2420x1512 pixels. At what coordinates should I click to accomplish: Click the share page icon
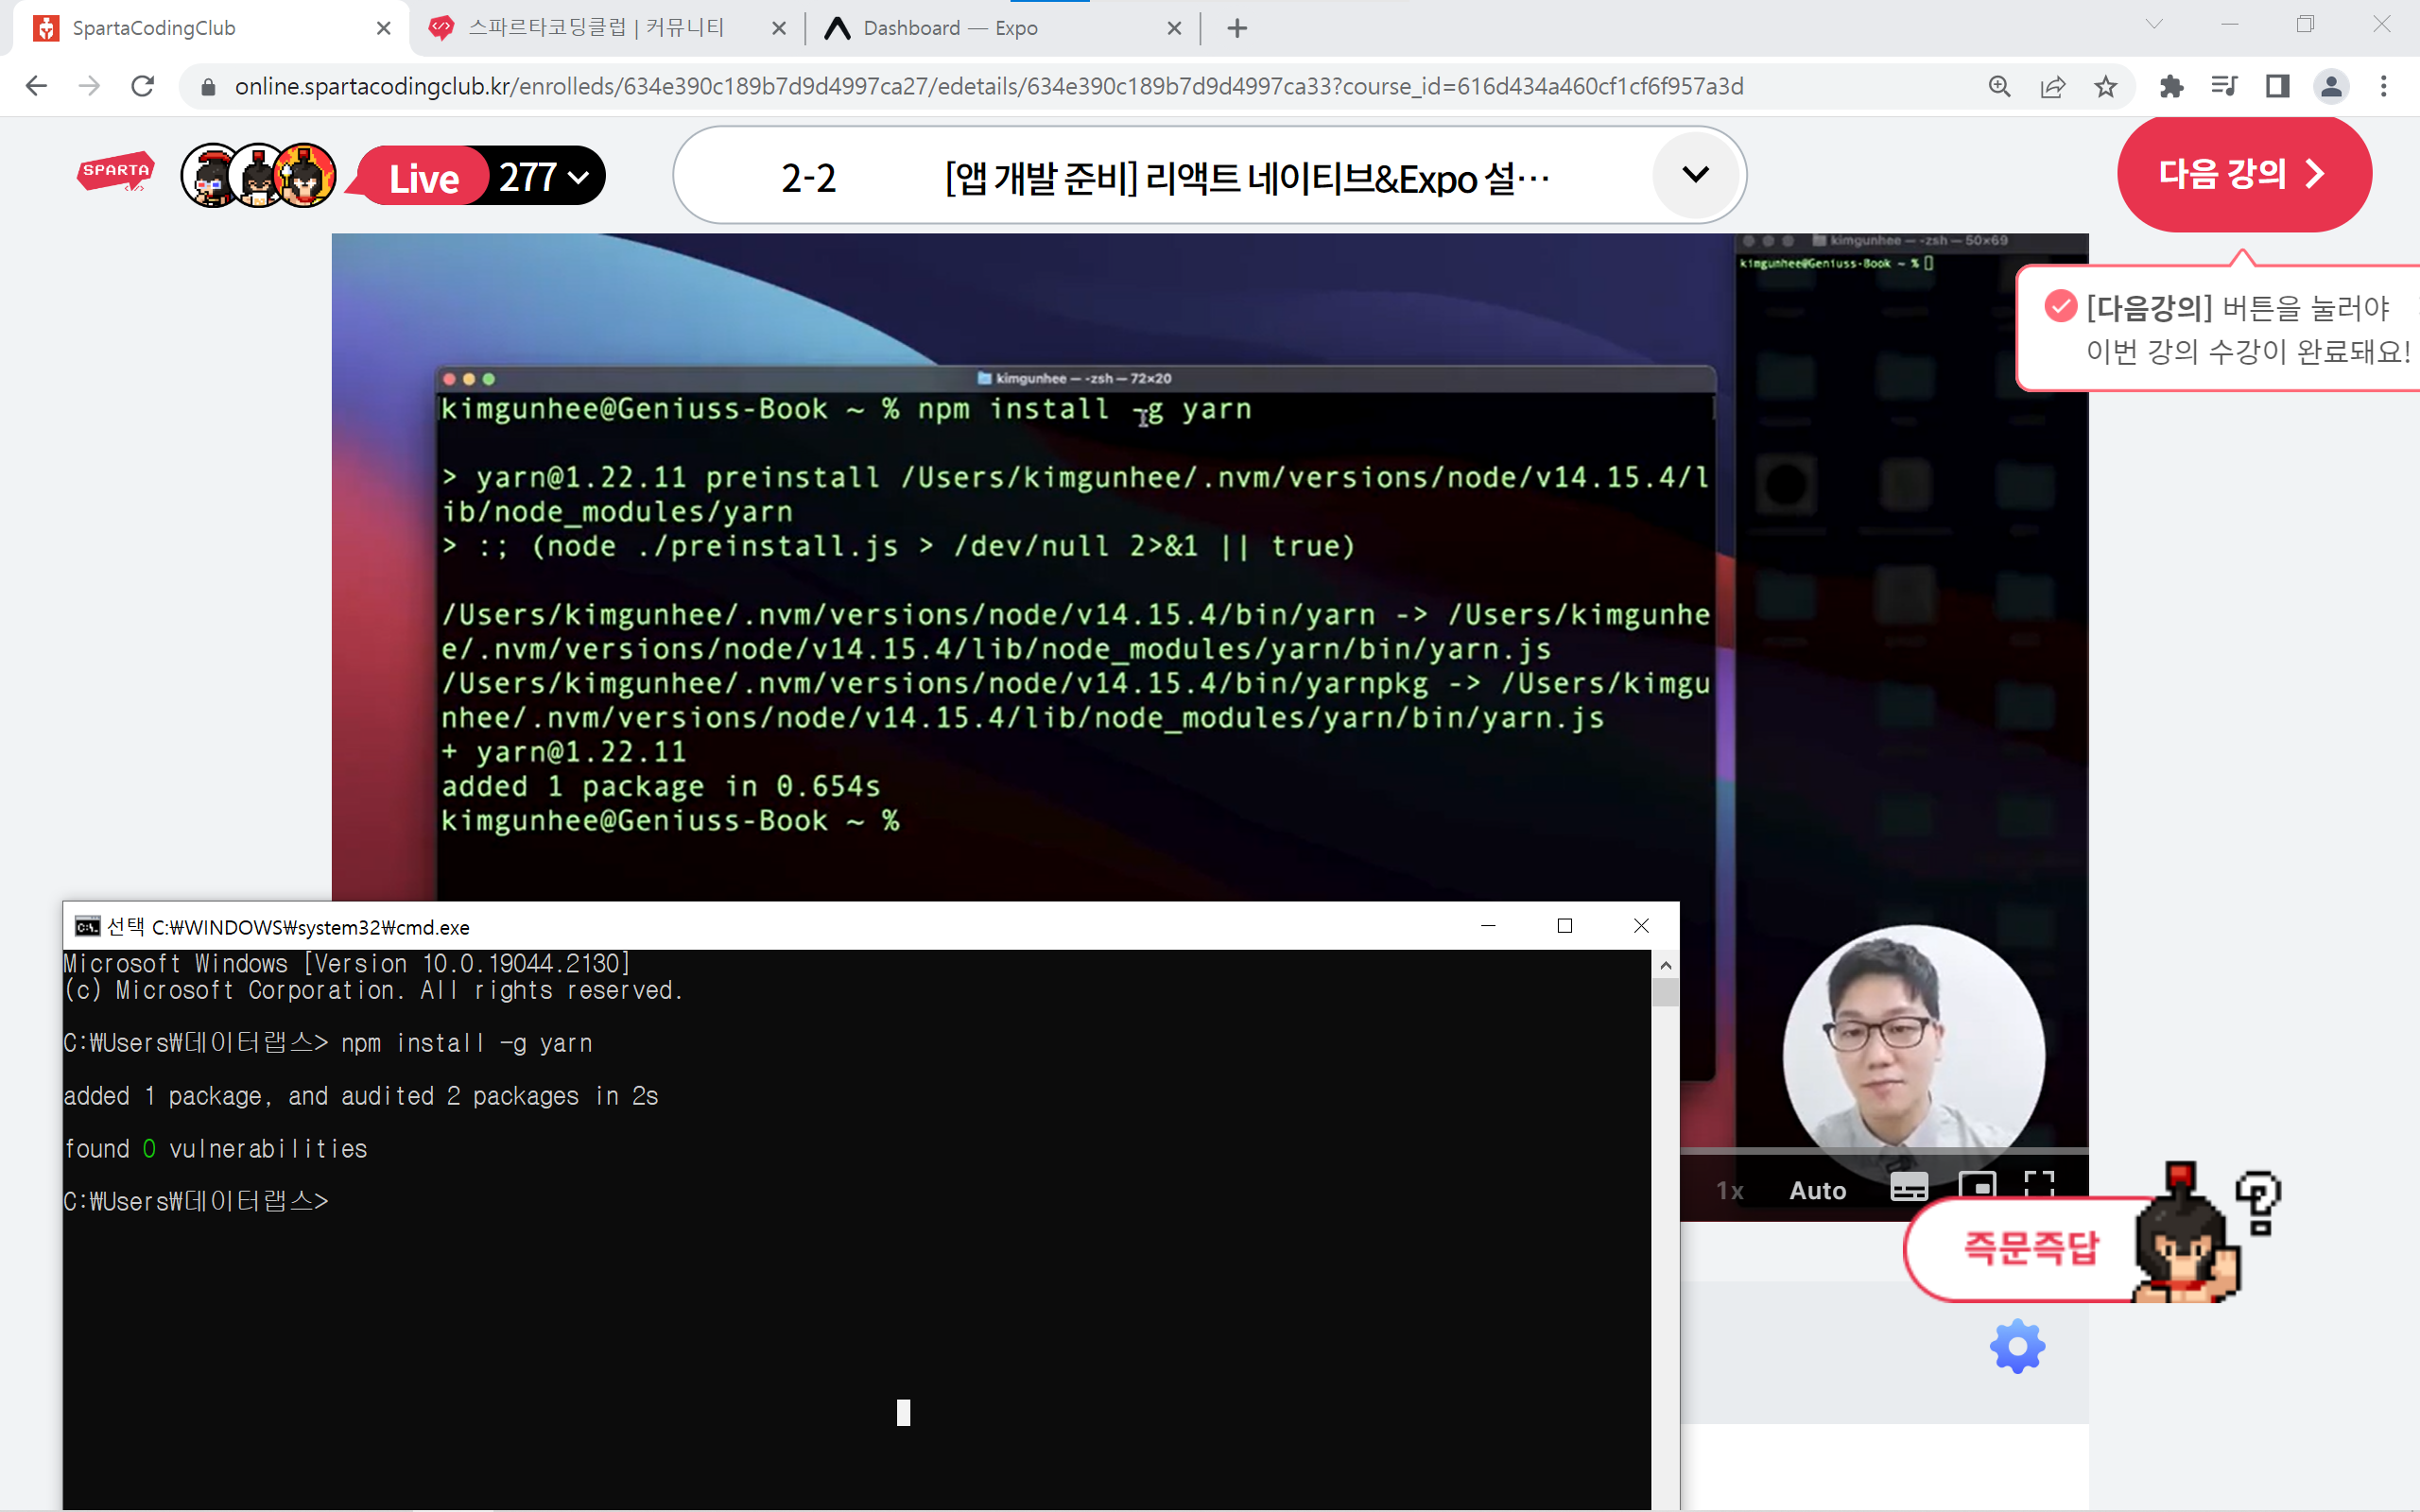pos(2052,86)
